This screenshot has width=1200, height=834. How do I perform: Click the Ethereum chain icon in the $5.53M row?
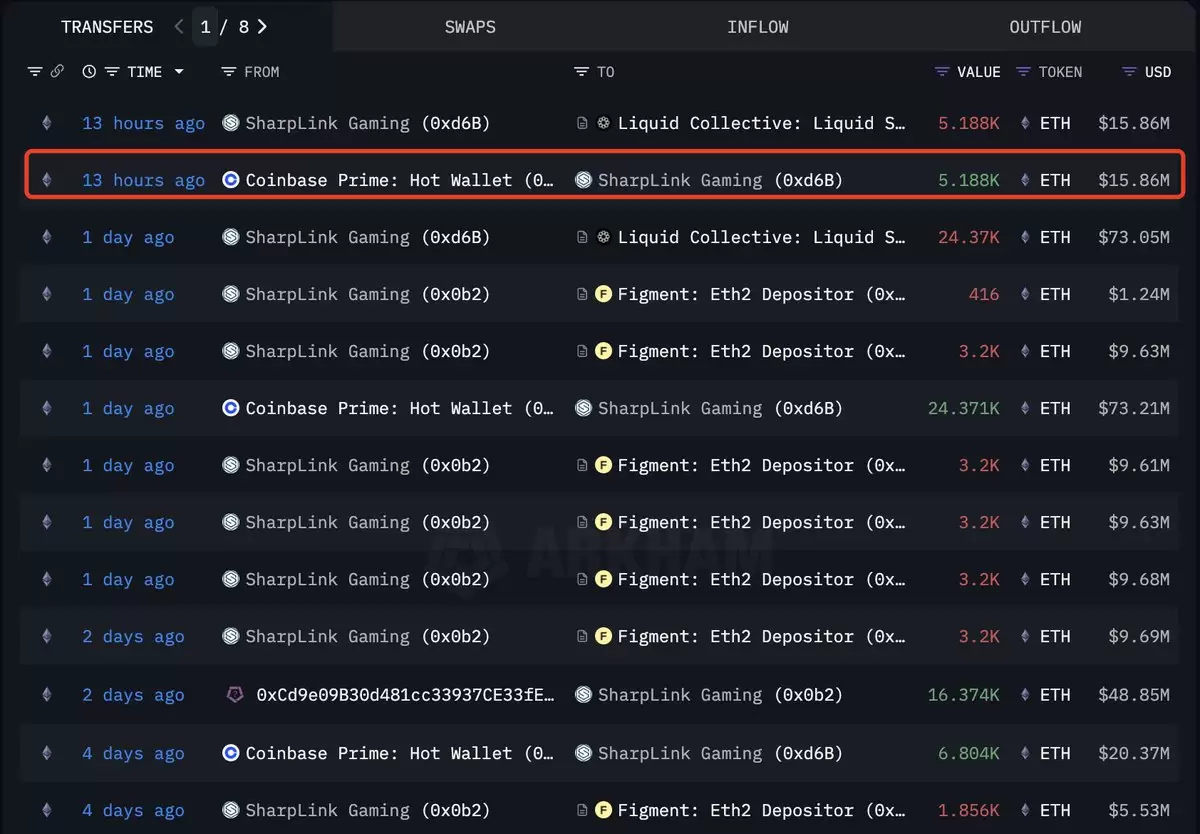pyautogui.click(x=46, y=810)
